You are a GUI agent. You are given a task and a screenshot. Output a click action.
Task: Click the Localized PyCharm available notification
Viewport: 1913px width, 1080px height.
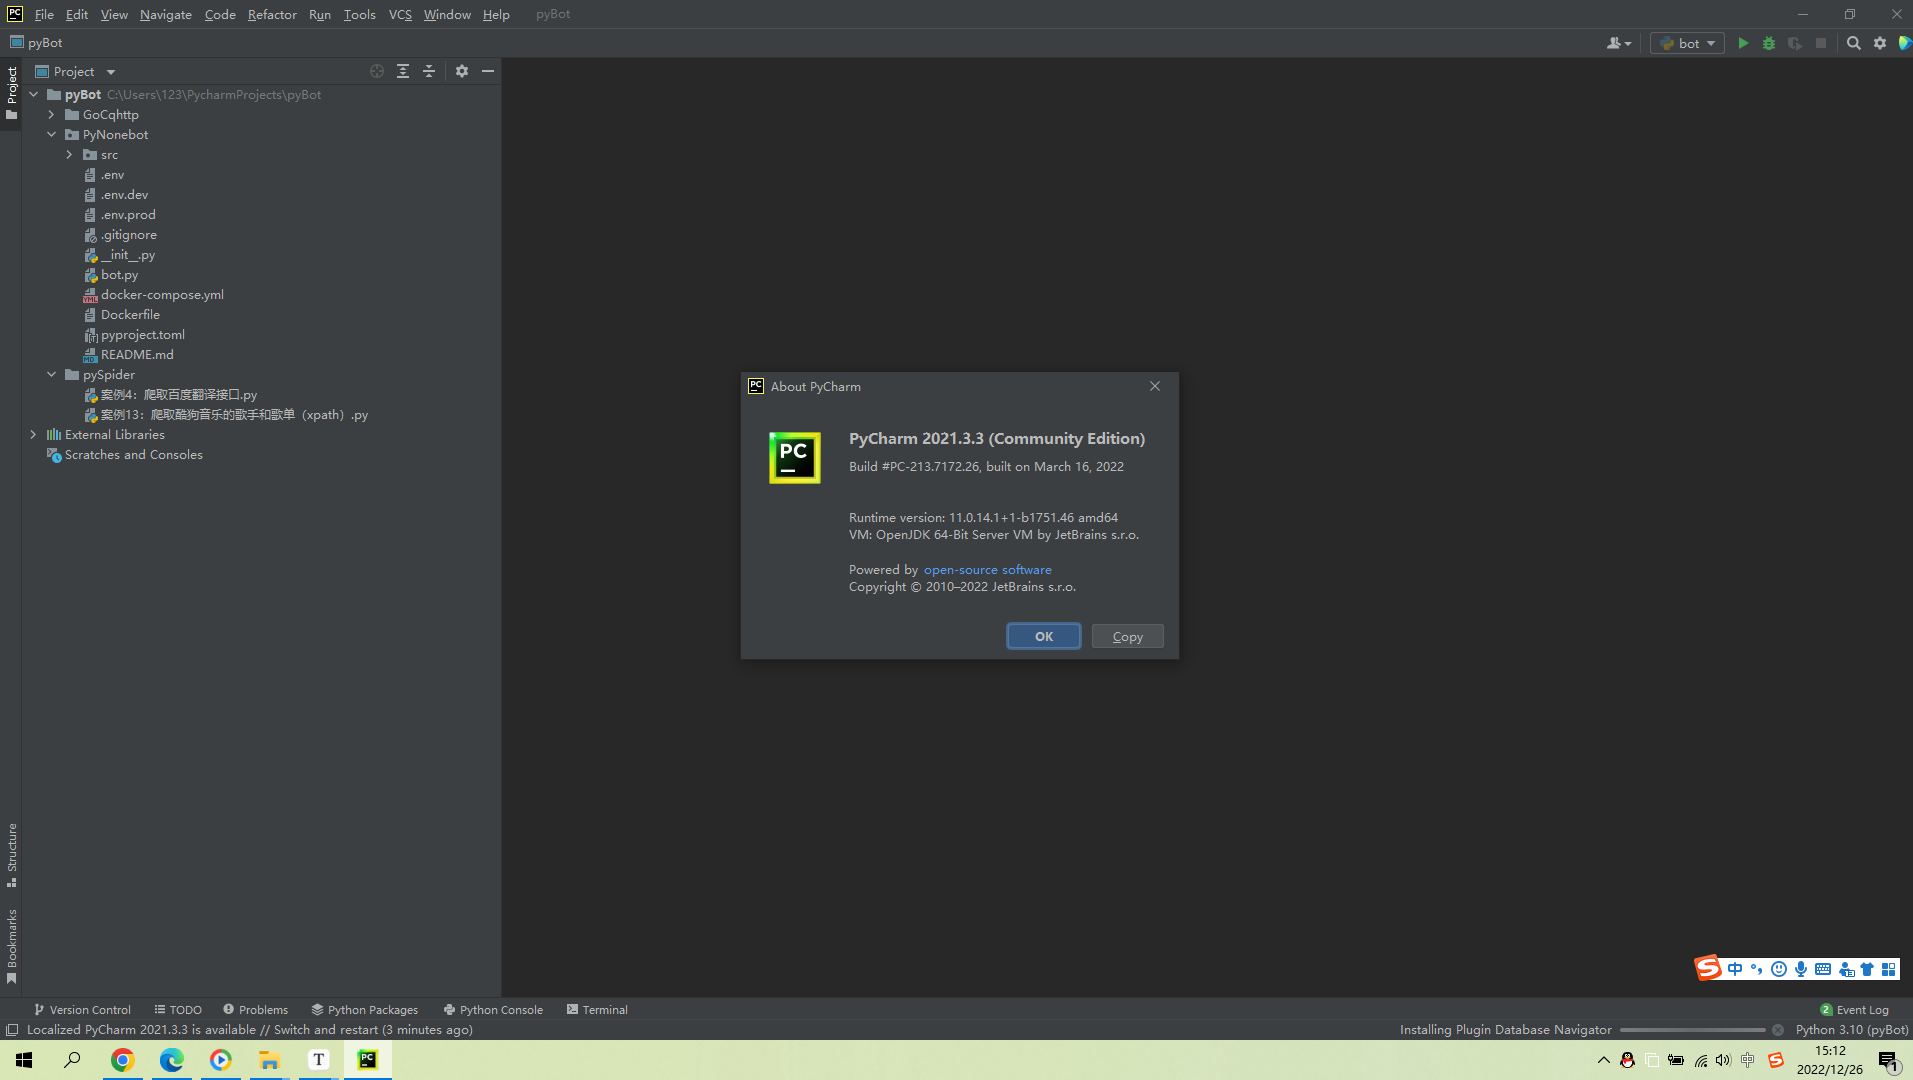249,1030
